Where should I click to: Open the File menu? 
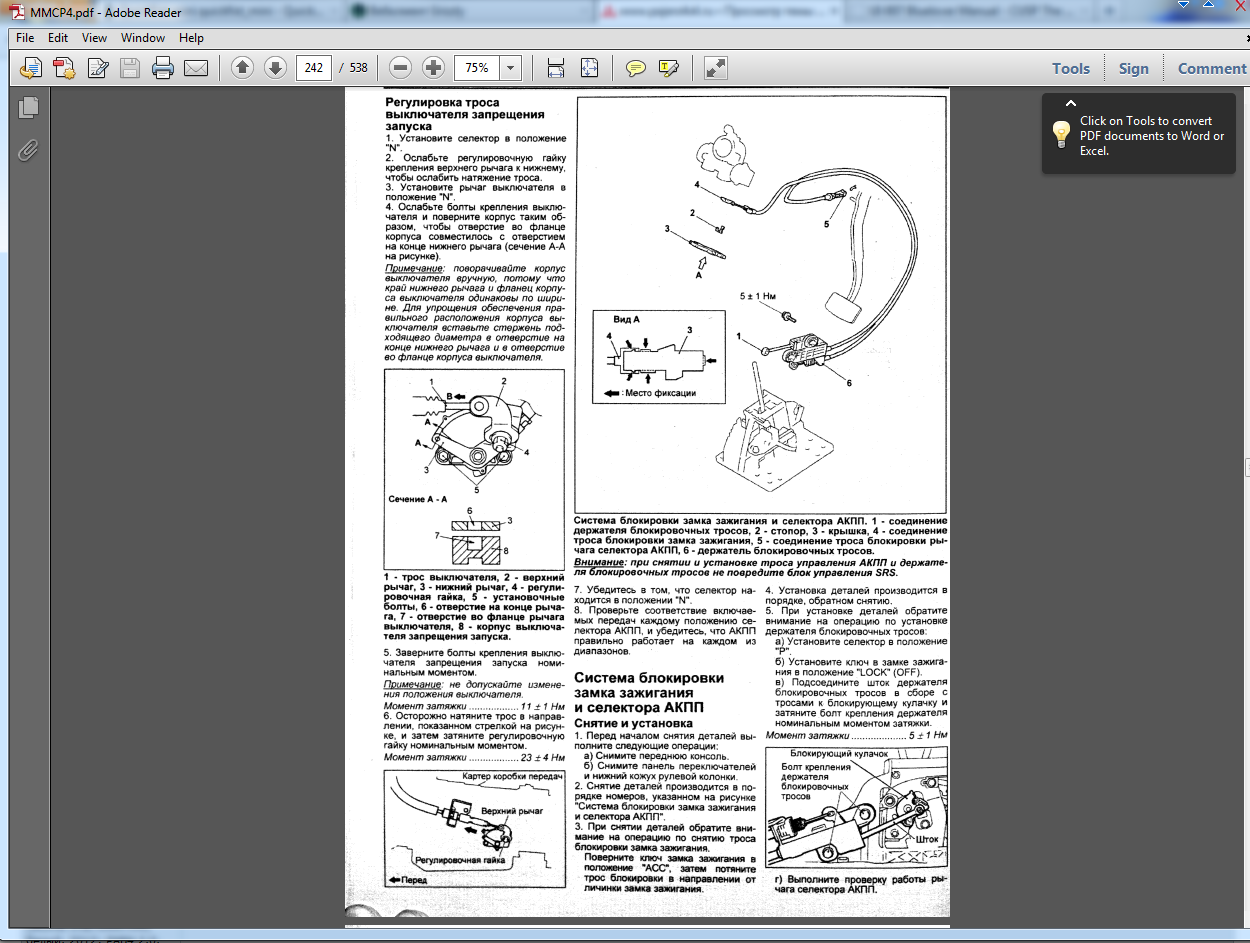tap(25, 38)
